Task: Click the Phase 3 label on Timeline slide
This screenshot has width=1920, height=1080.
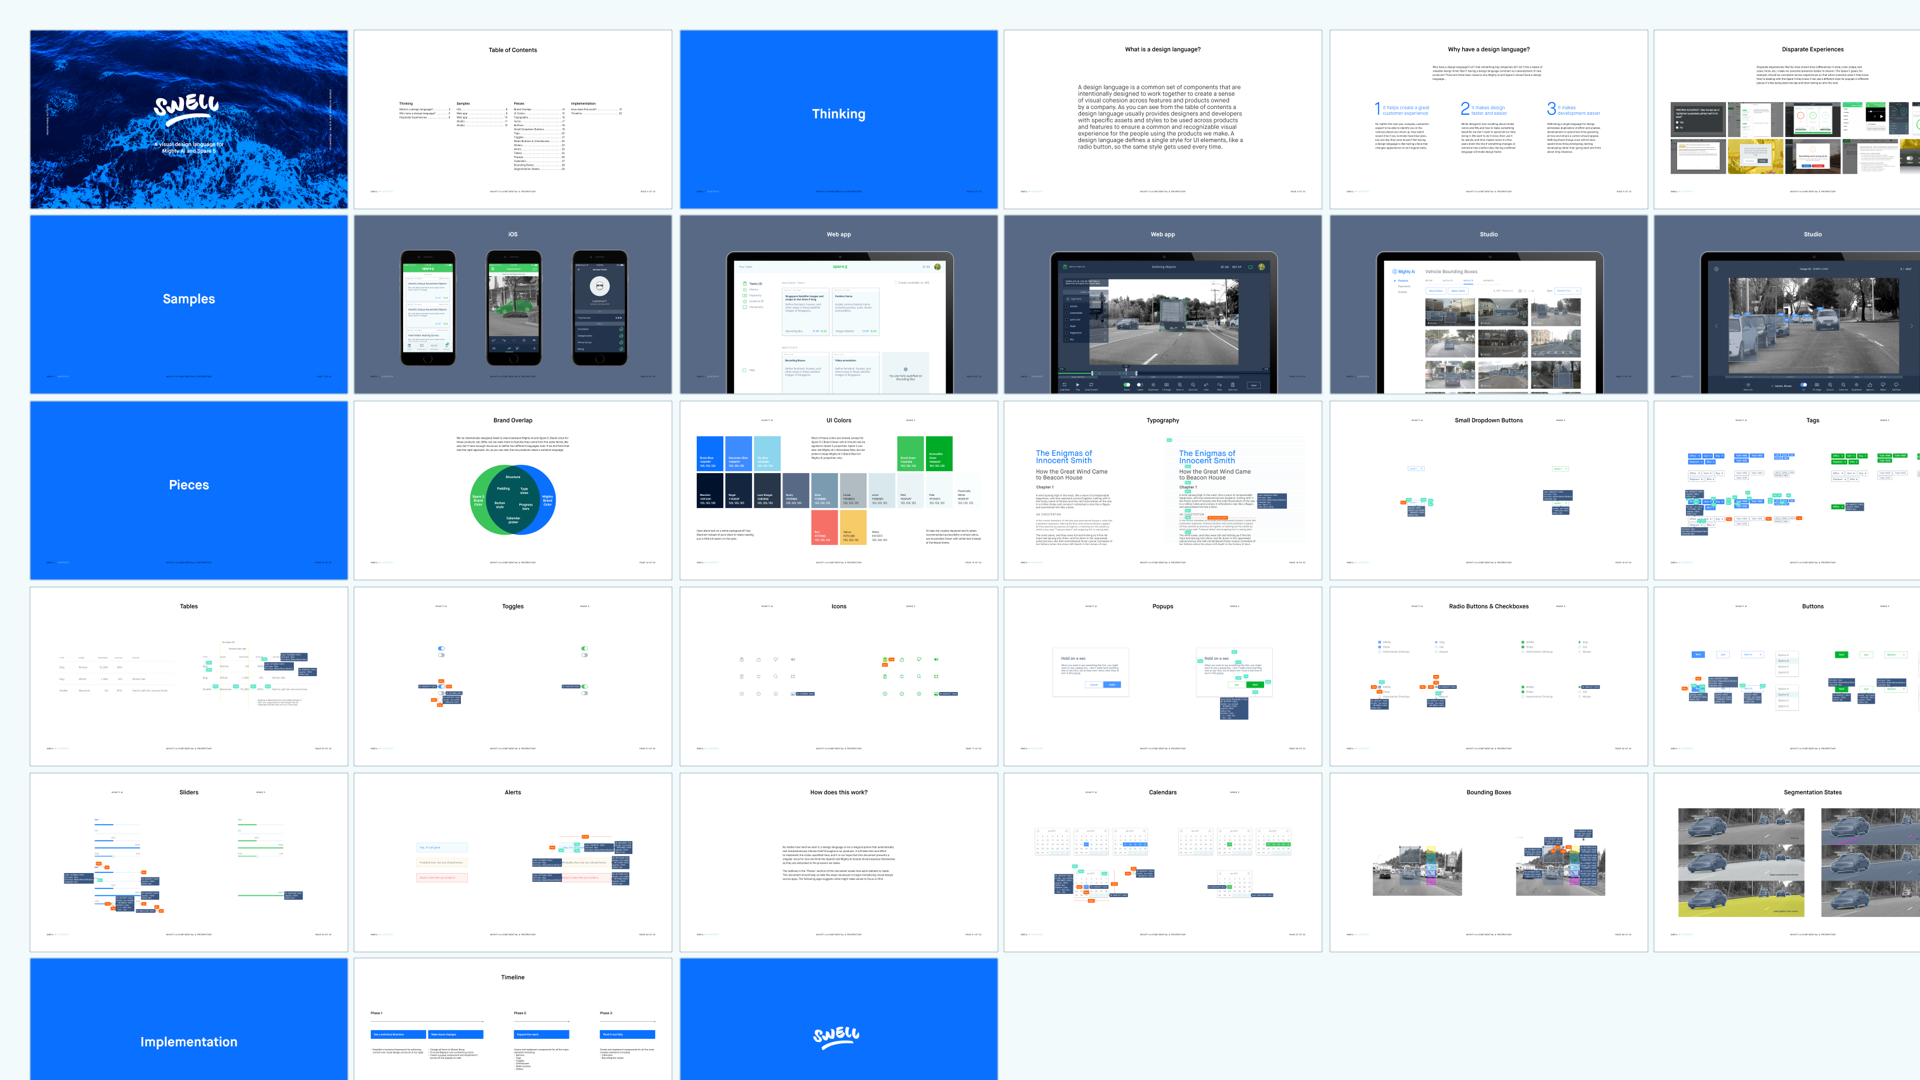Action: pos(606,1013)
